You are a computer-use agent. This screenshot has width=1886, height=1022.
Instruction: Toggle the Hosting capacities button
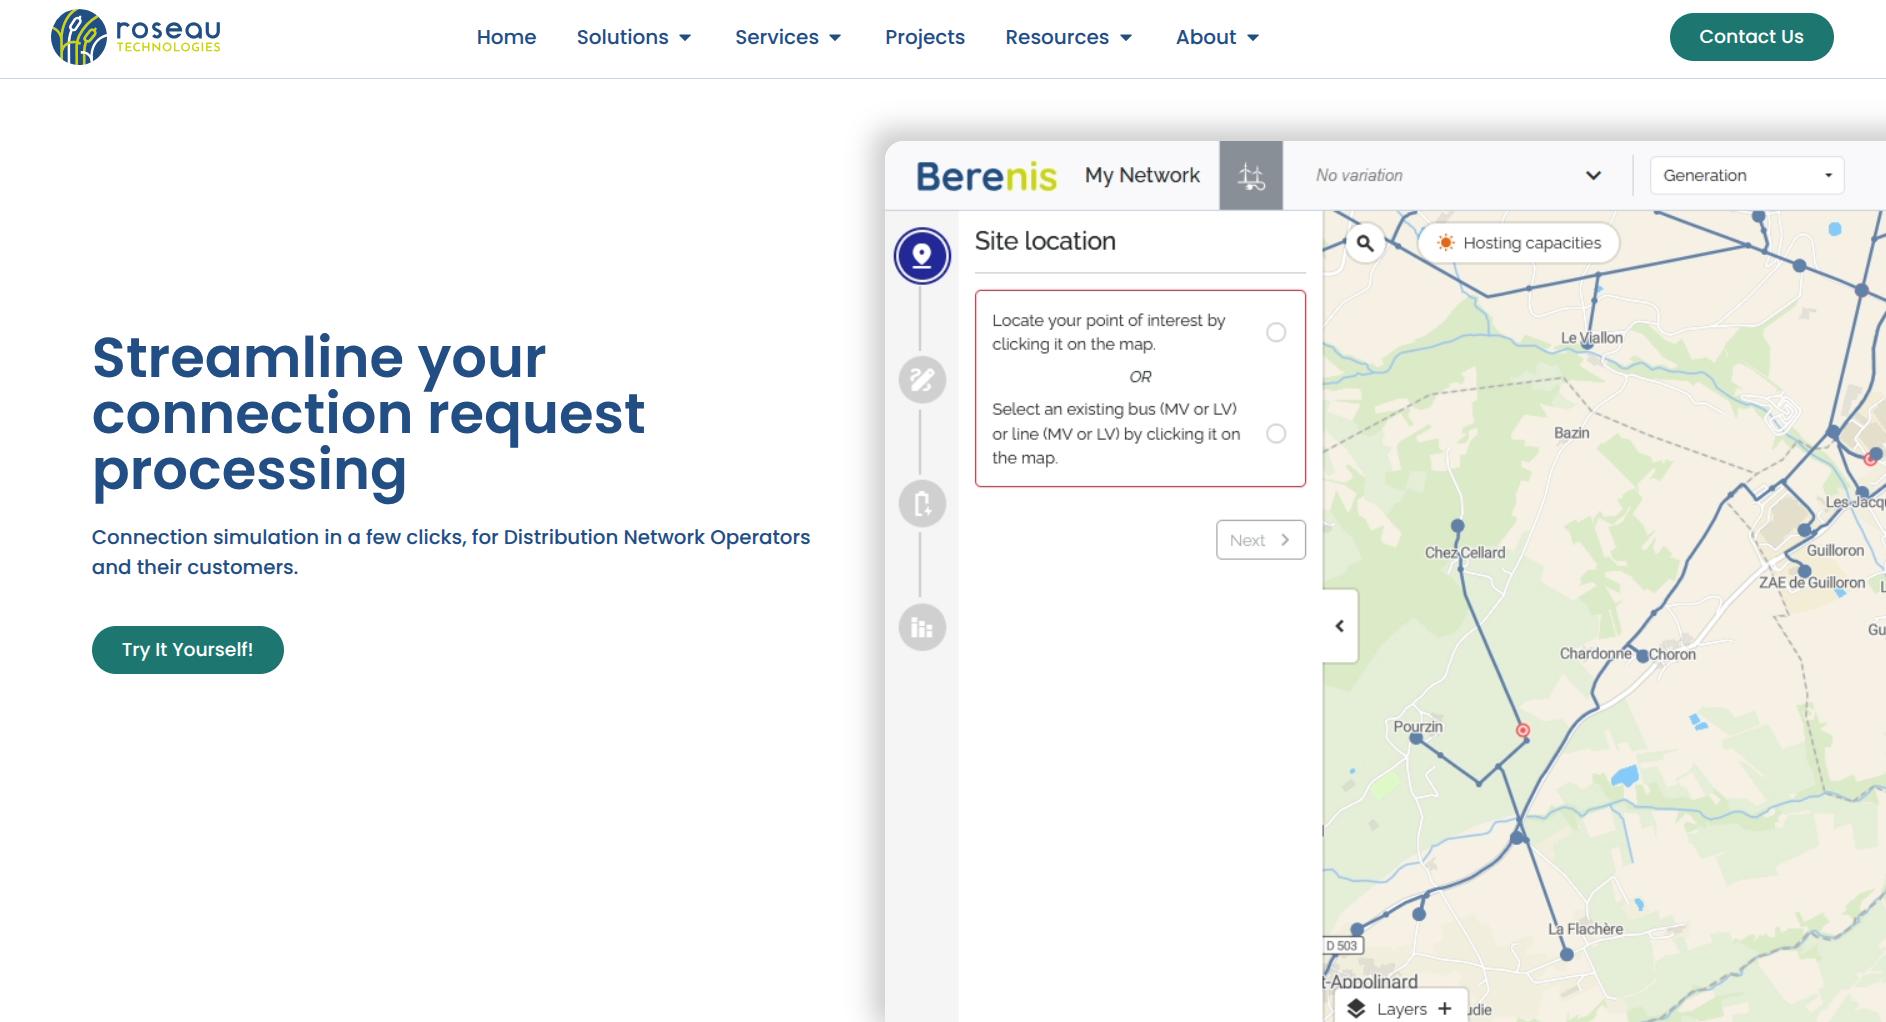[1518, 243]
